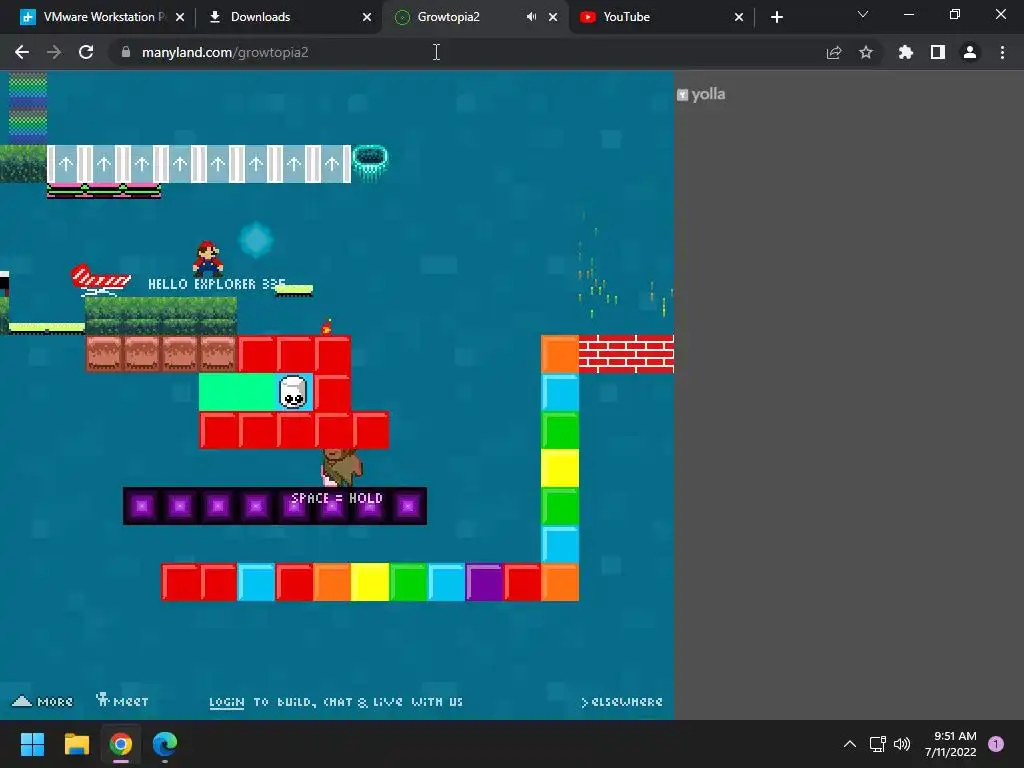Open Chrome's three-dot menu
The height and width of the screenshot is (768, 1024).
click(x=1002, y=52)
